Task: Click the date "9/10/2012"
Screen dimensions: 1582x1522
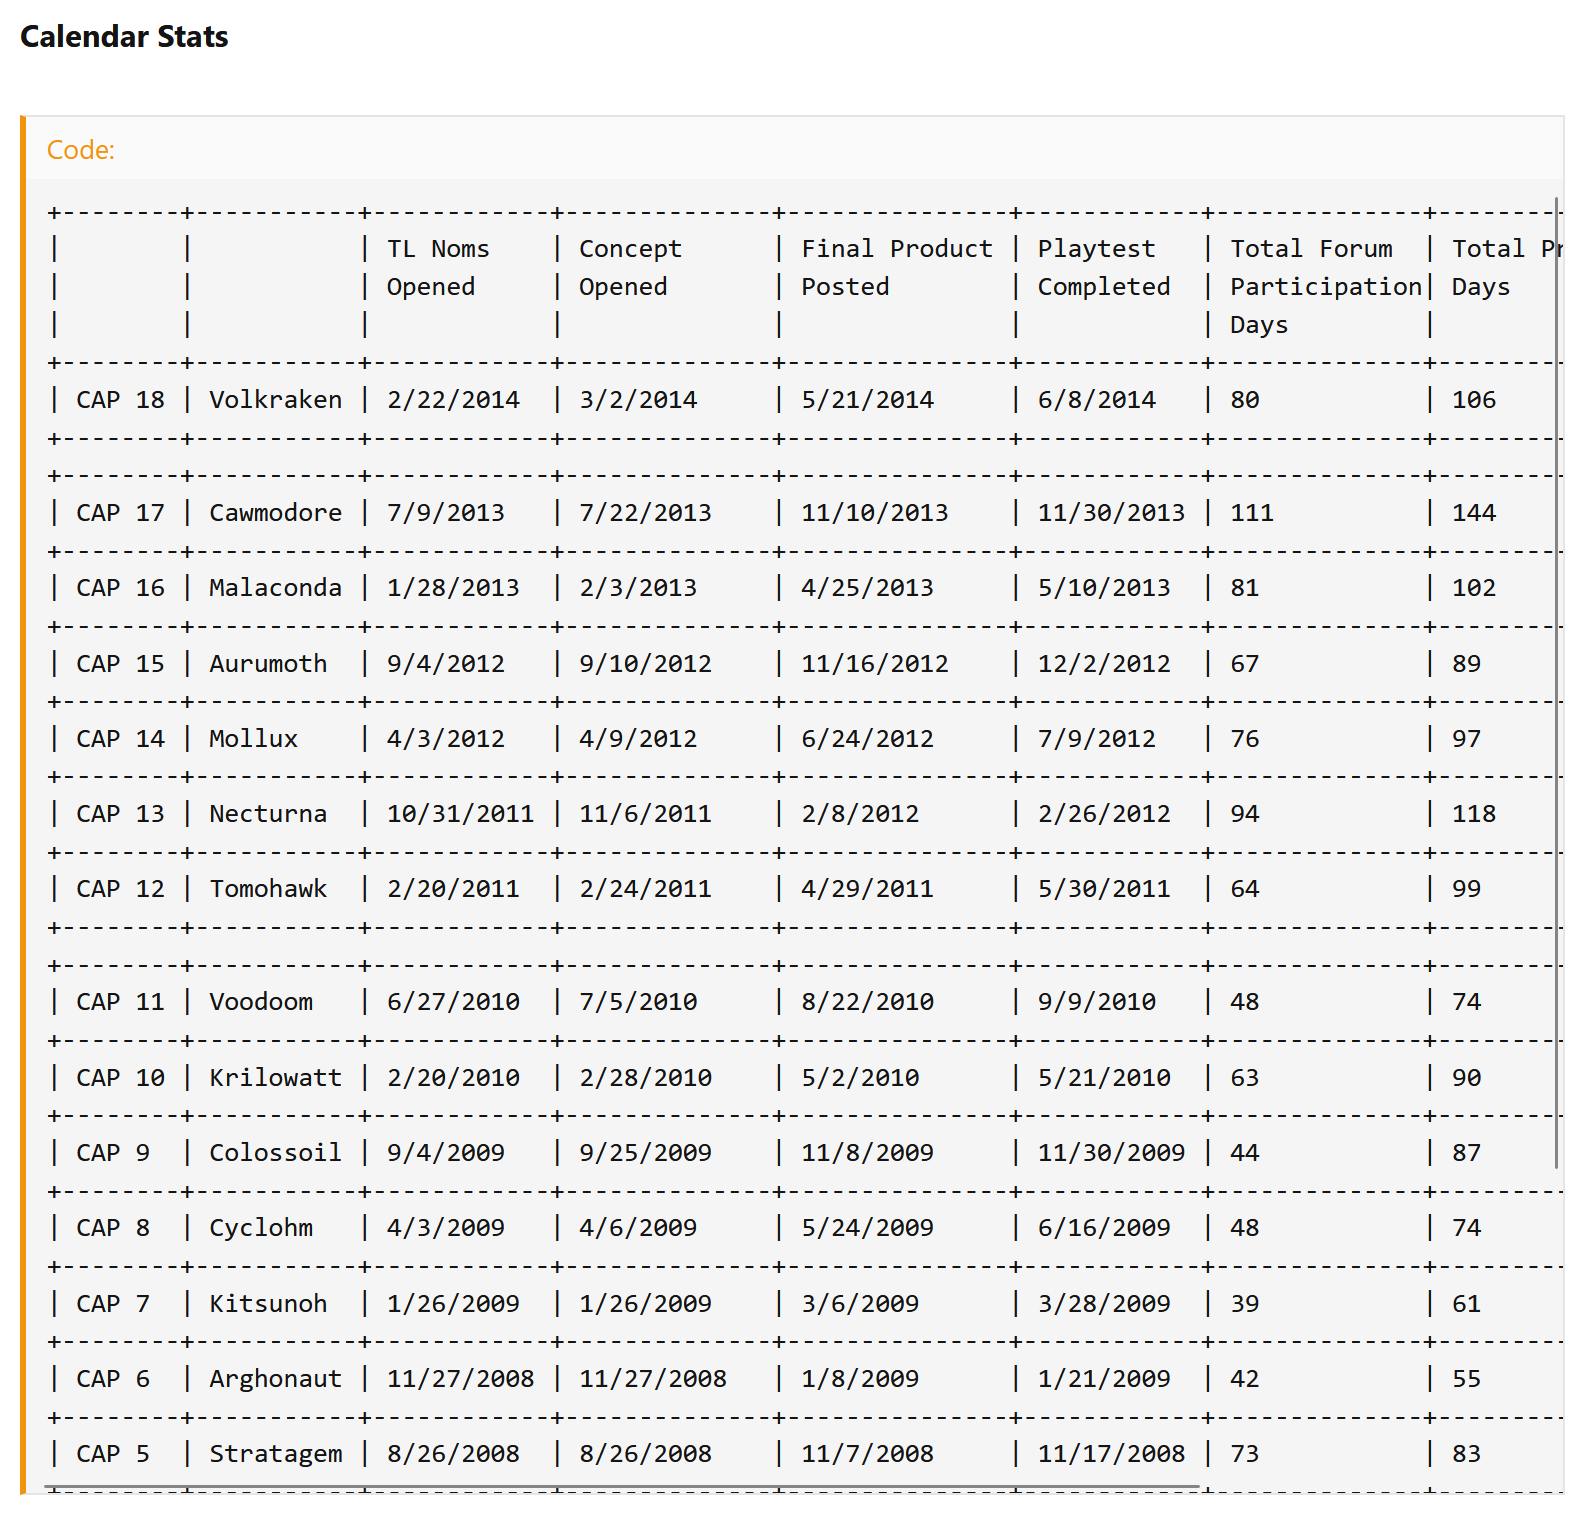Action: [645, 664]
